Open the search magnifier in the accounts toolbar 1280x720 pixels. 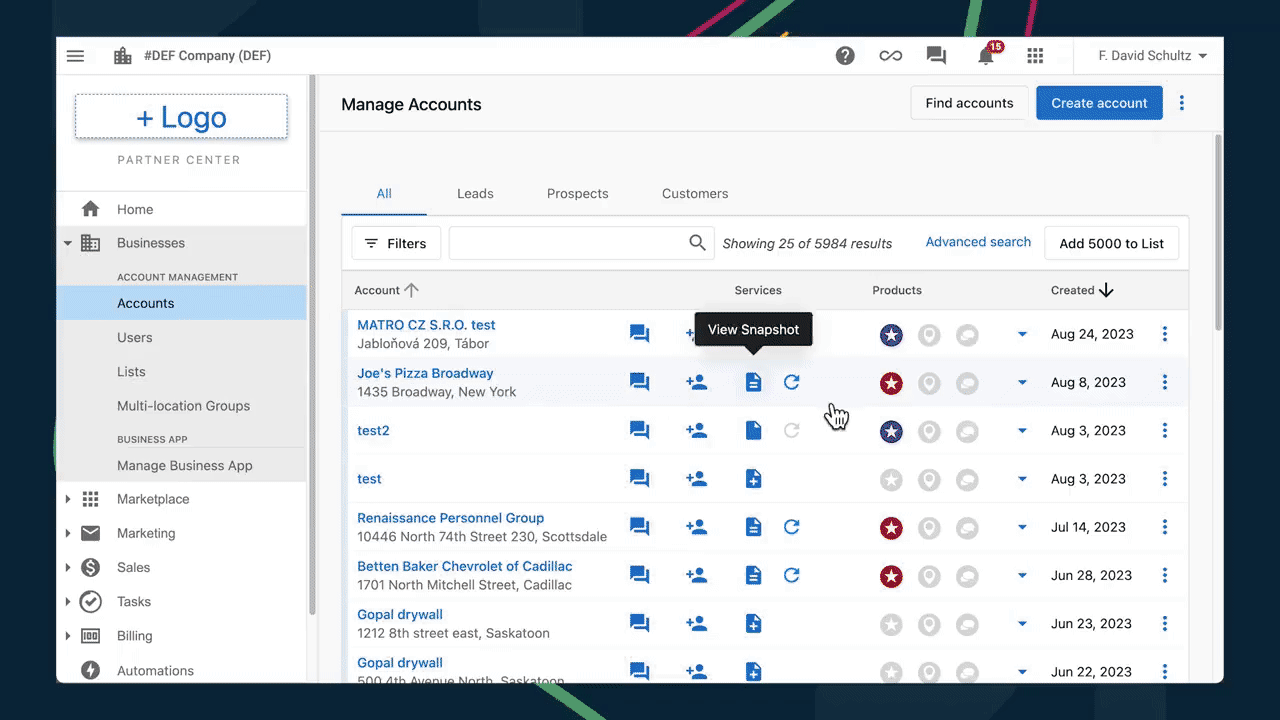[697, 243]
